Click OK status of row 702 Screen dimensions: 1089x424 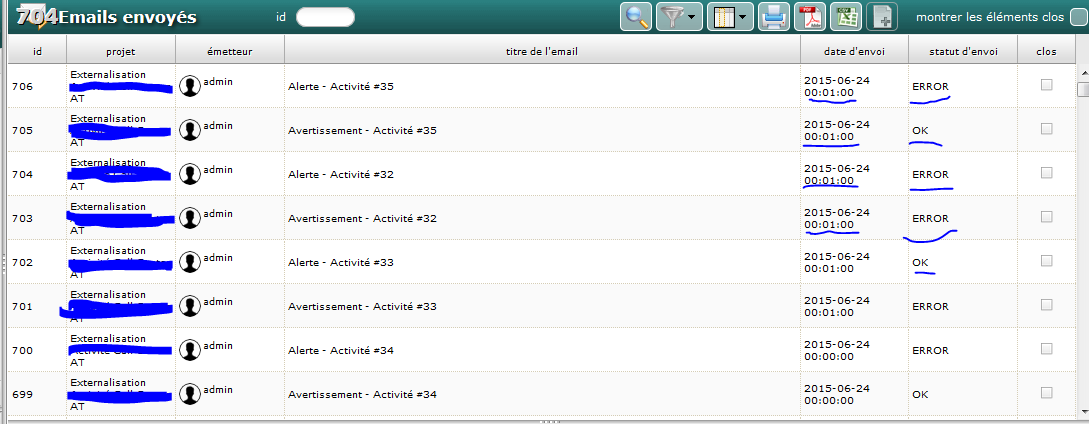click(x=920, y=263)
